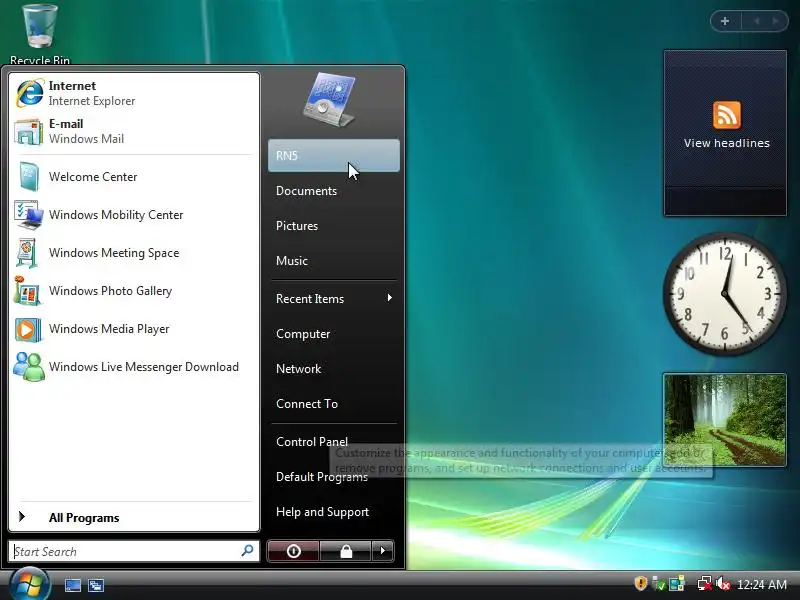The image size is (800, 600).
Task: Open the Windows Security Alerts shield
Action: pyautogui.click(x=640, y=583)
